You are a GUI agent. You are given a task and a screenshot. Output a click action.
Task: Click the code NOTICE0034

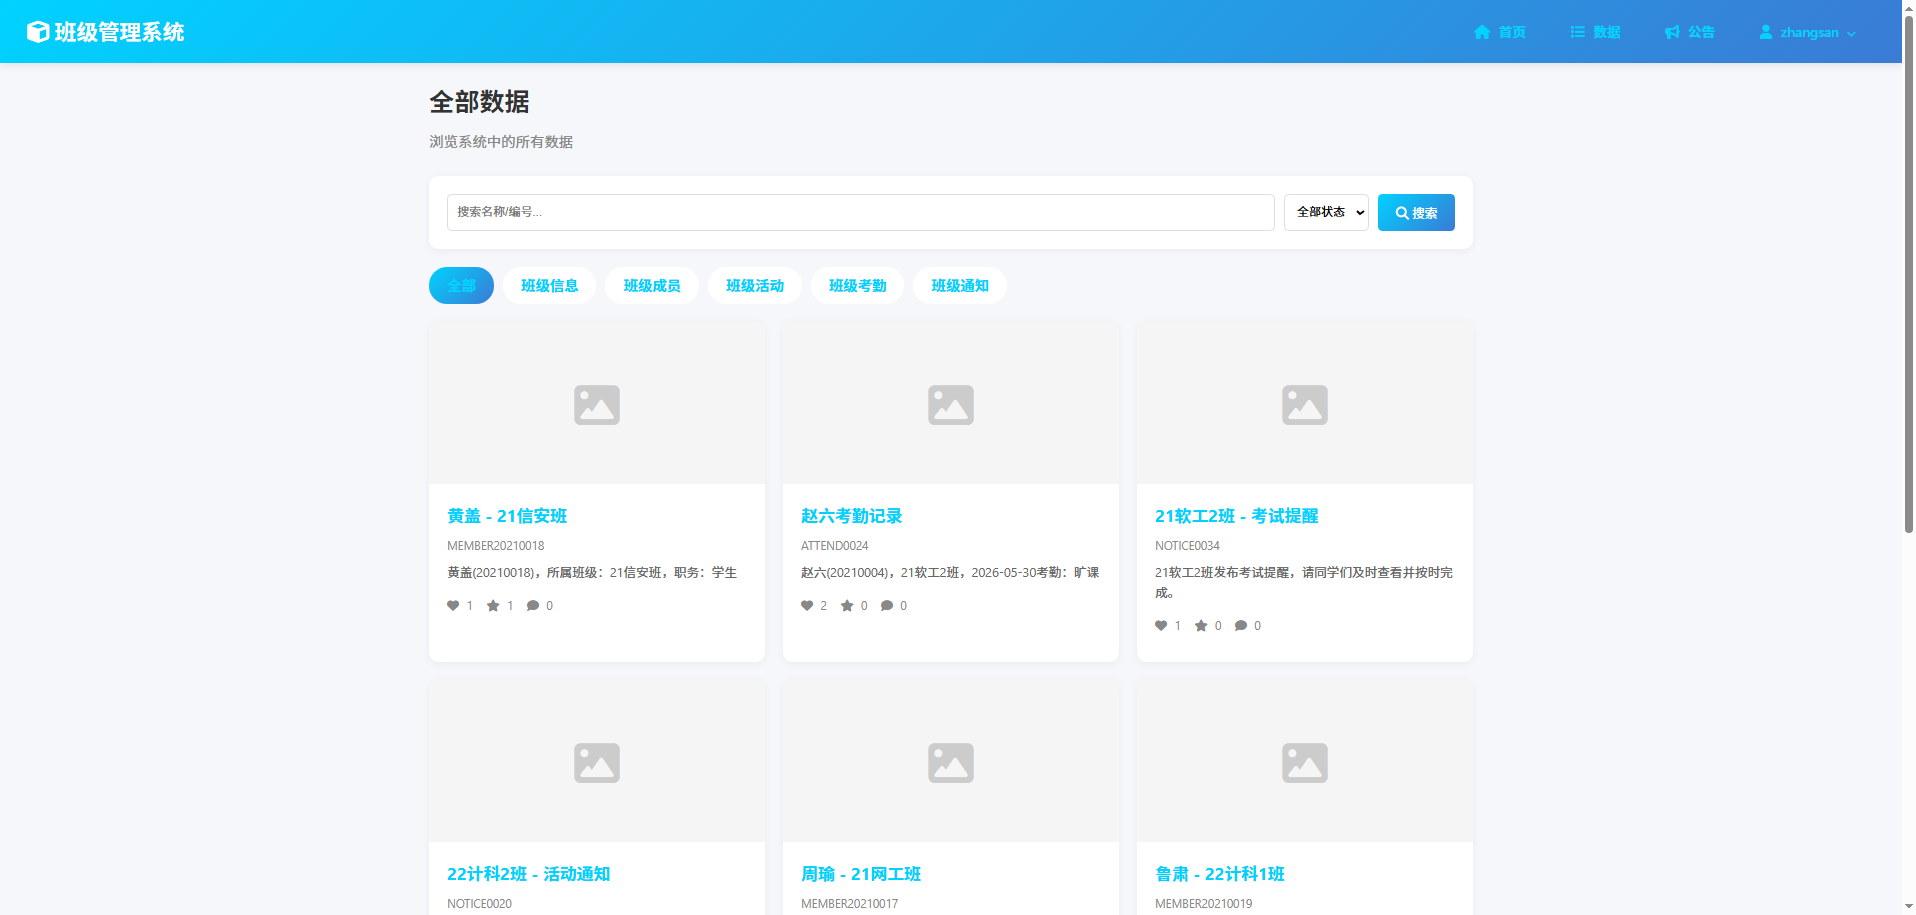point(1188,546)
